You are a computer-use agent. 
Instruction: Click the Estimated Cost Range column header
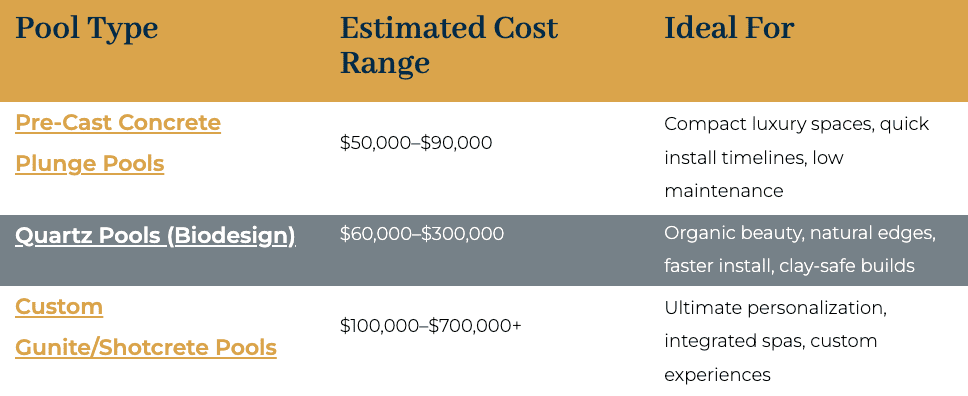tap(449, 46)
